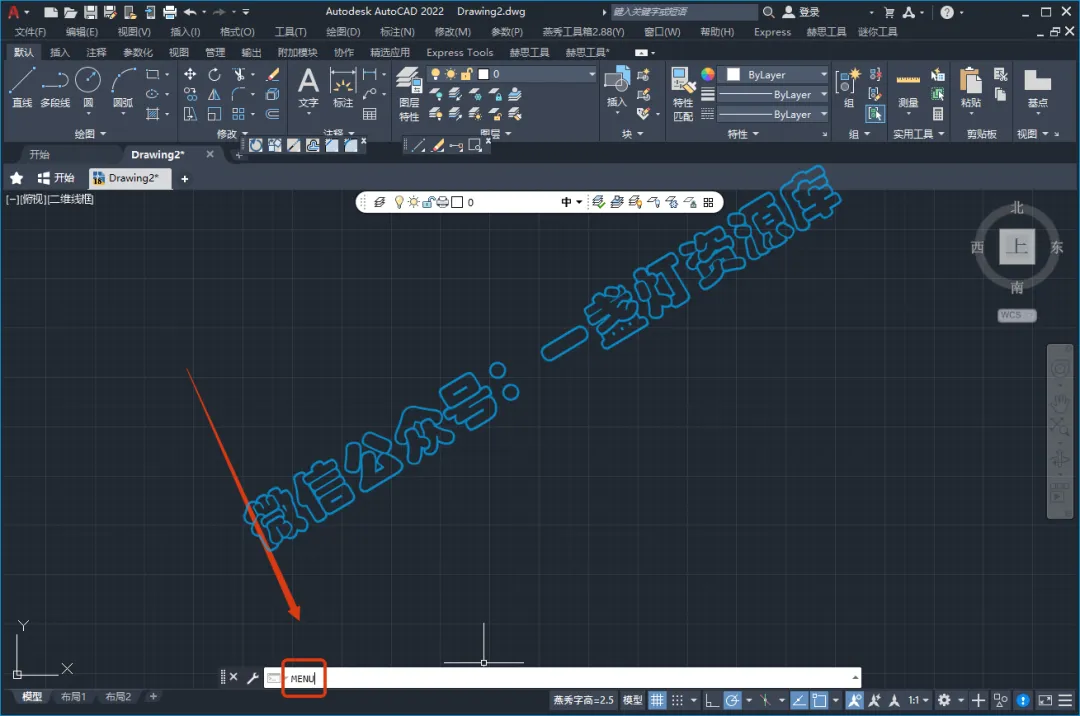Toggle the drawing grid display
Screen dimensions: 1080x716
coord(657,700)
